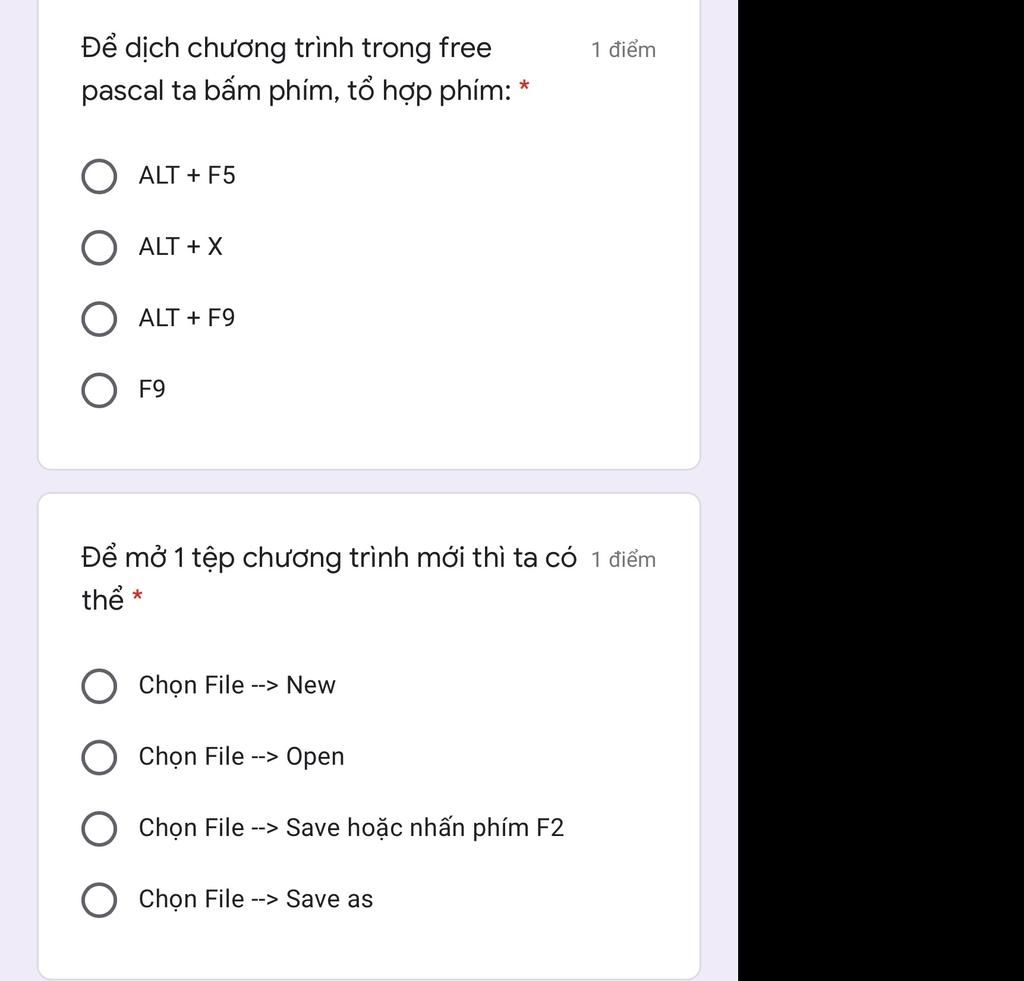
Task: Click the 'ALT + X' answer label text
Action: [x=181, y=247]
